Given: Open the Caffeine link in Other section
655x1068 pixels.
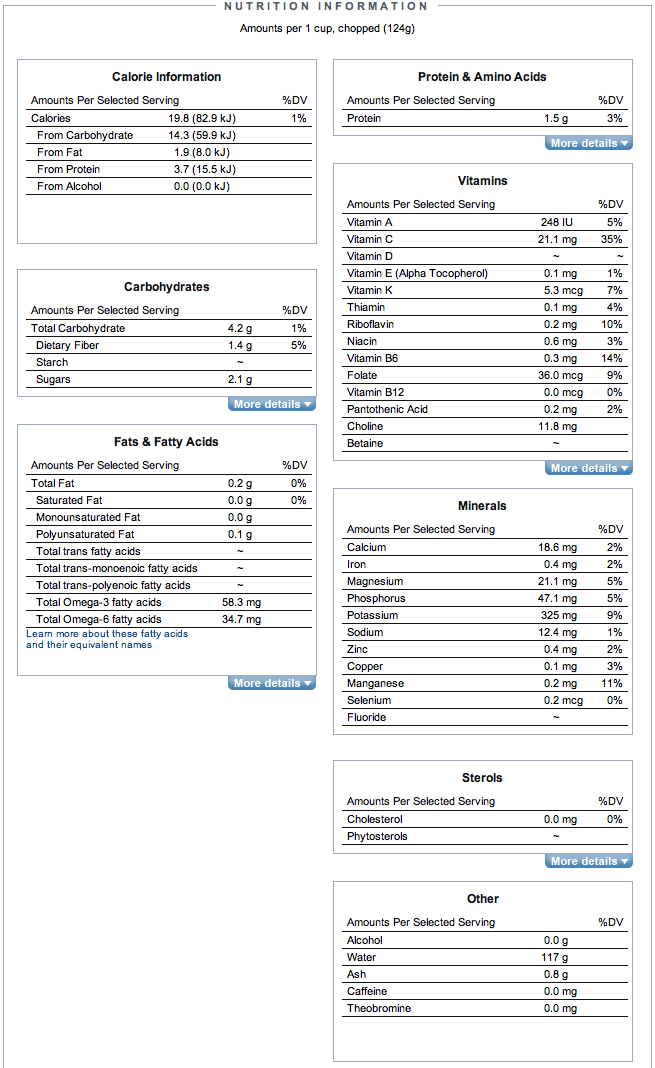Looking at the screenshot, I should tap(364, 991).
